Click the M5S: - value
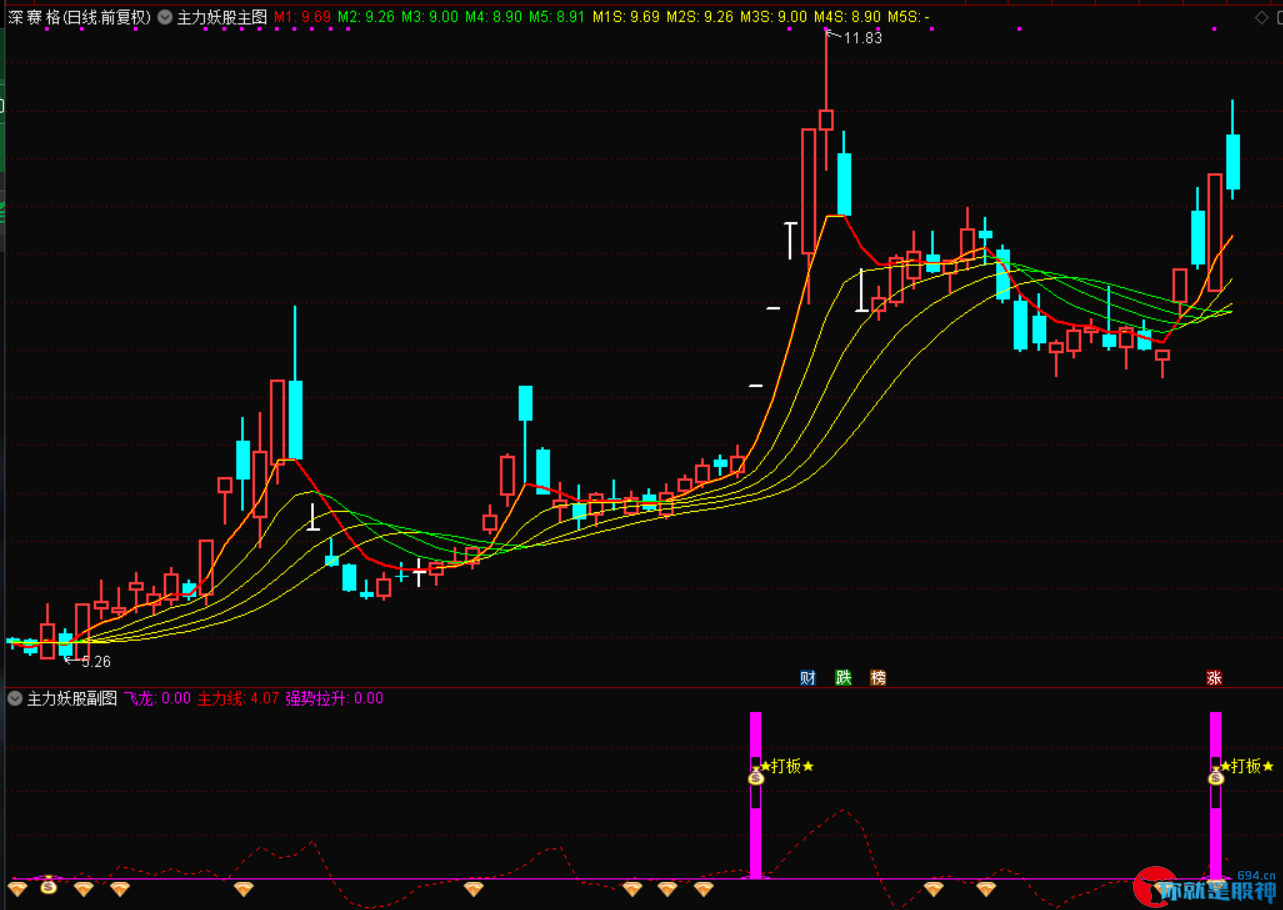Image resolution: width=1283 pixels, height=910 pixels. (908, 17)
